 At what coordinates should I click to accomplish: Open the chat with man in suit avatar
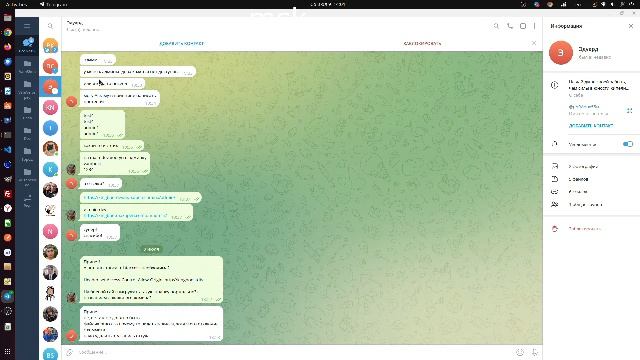[50, 273]
